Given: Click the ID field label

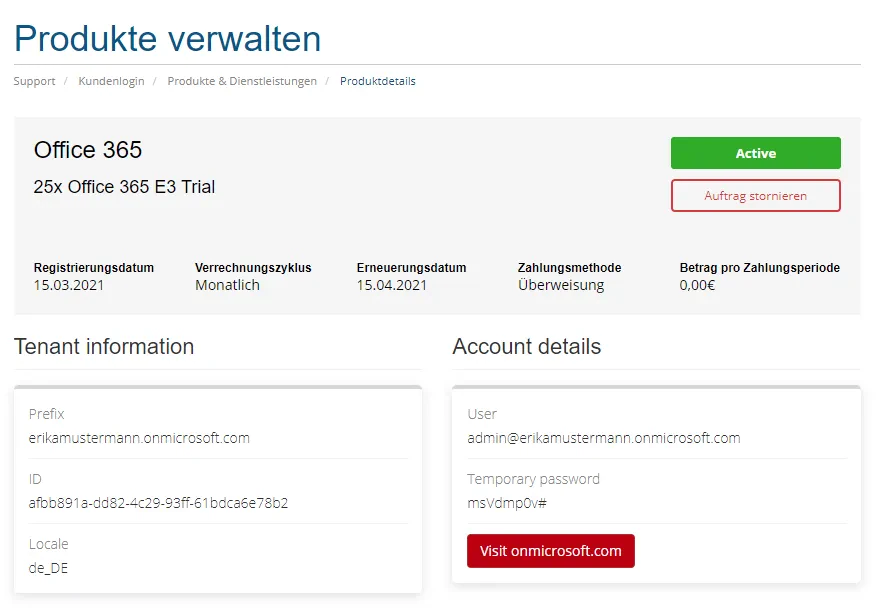Looking at the screenshot, I should pyautogui.click(x=35, y=479).
